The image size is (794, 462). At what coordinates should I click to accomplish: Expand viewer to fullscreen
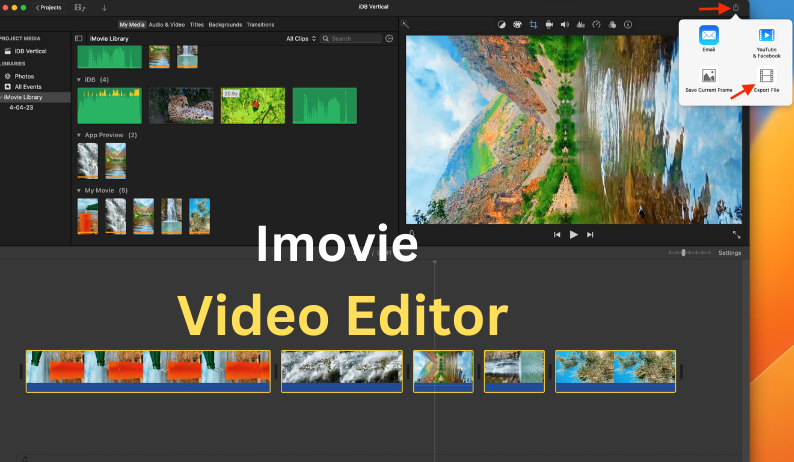[736, 235]
